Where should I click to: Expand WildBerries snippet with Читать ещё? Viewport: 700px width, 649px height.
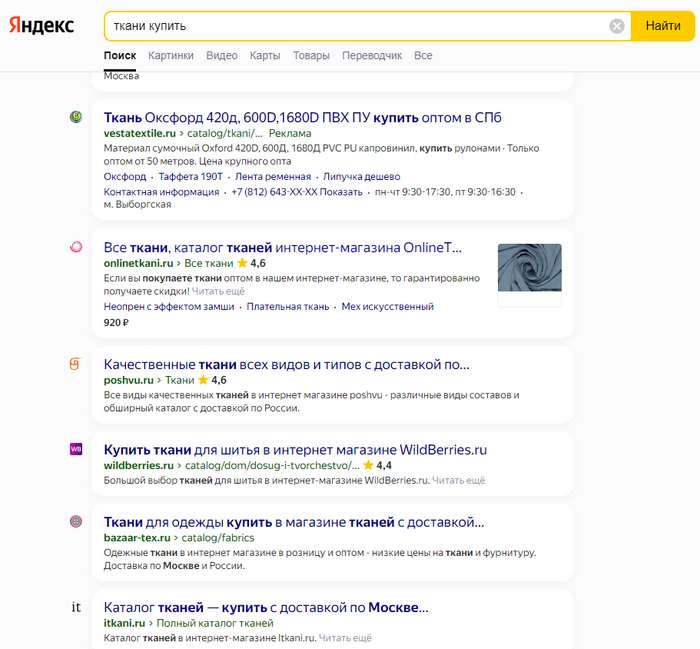click(x=459, y=480)
